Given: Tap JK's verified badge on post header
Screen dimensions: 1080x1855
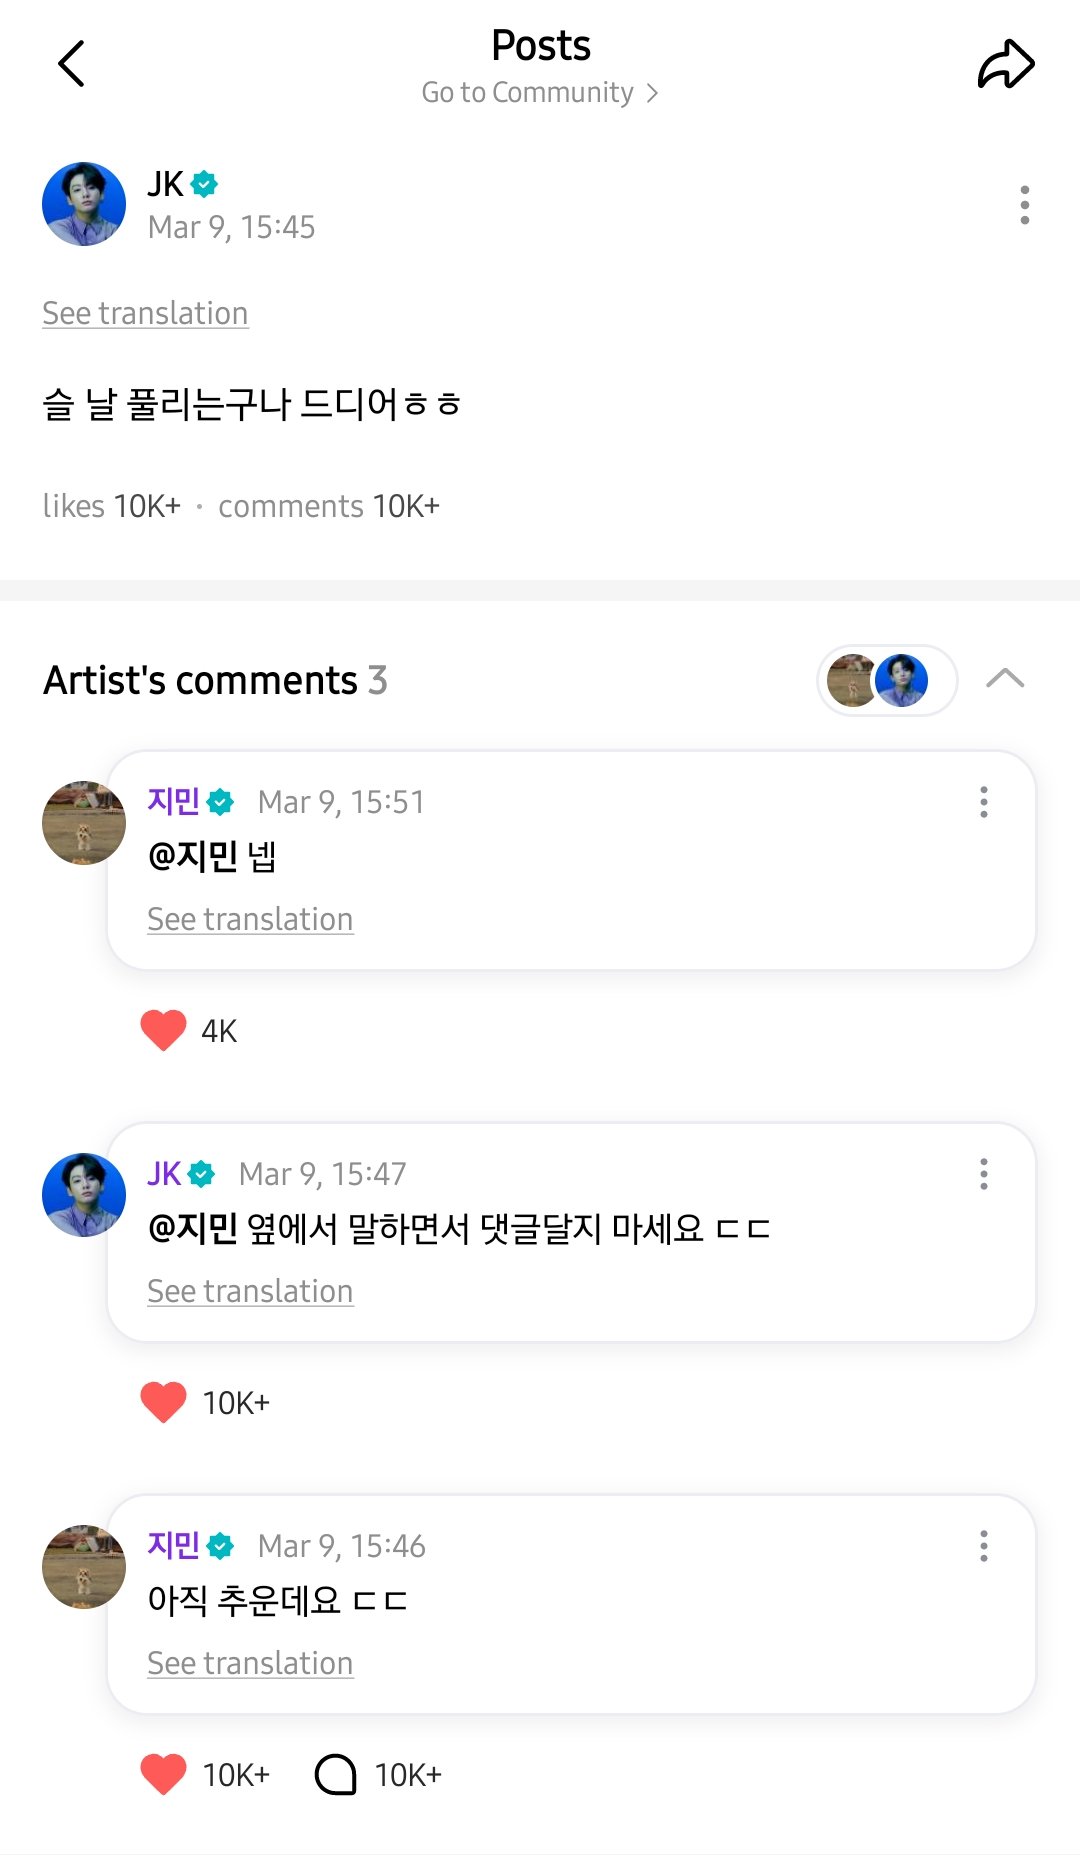Looking at the screenshot, I should [x=205, y=184].
